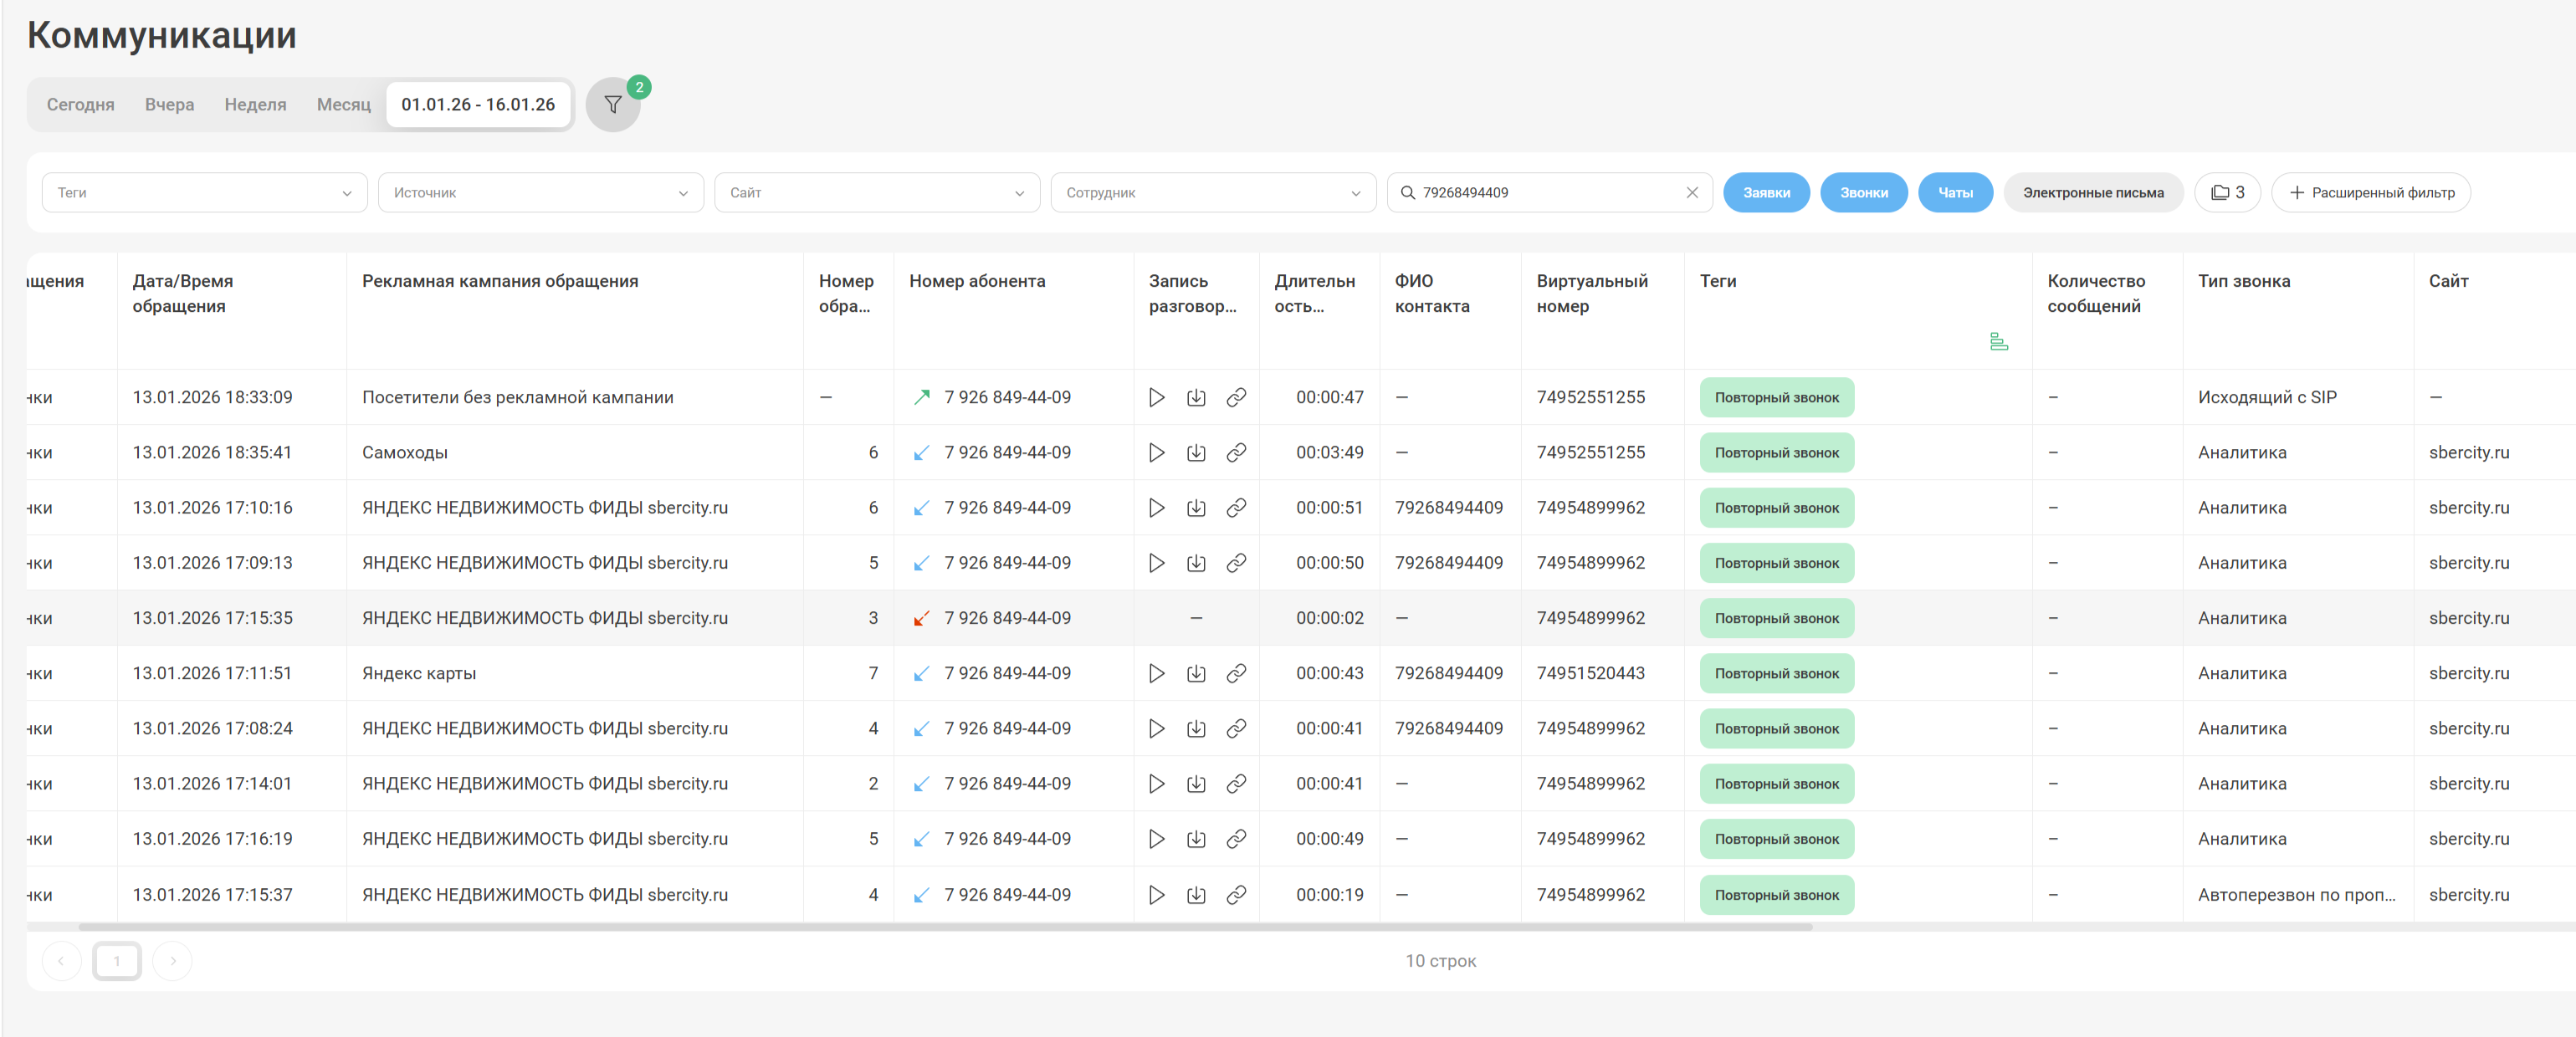Open the funnel filter icon with badge
The width and height of the screenshot is (2576, 1037).
[612, 105]
